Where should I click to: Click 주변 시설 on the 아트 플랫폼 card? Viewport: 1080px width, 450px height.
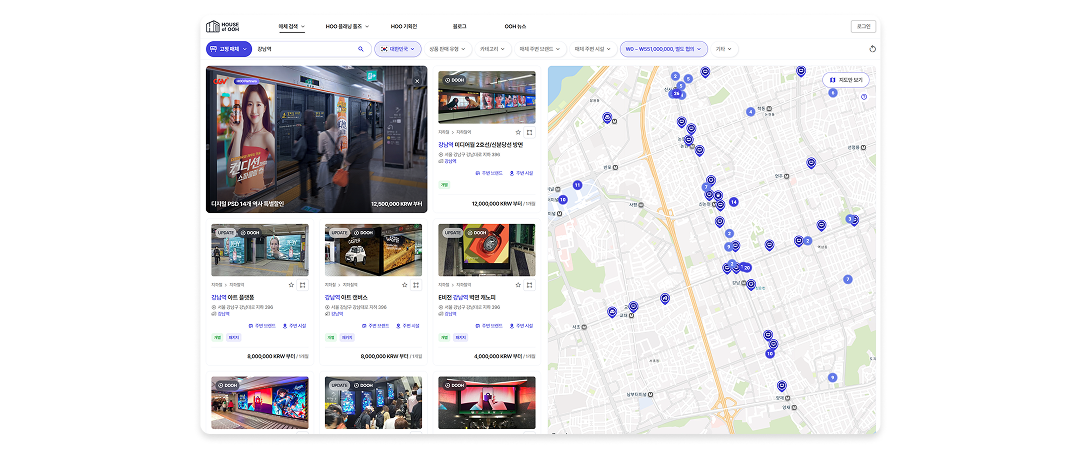point(295,325)
